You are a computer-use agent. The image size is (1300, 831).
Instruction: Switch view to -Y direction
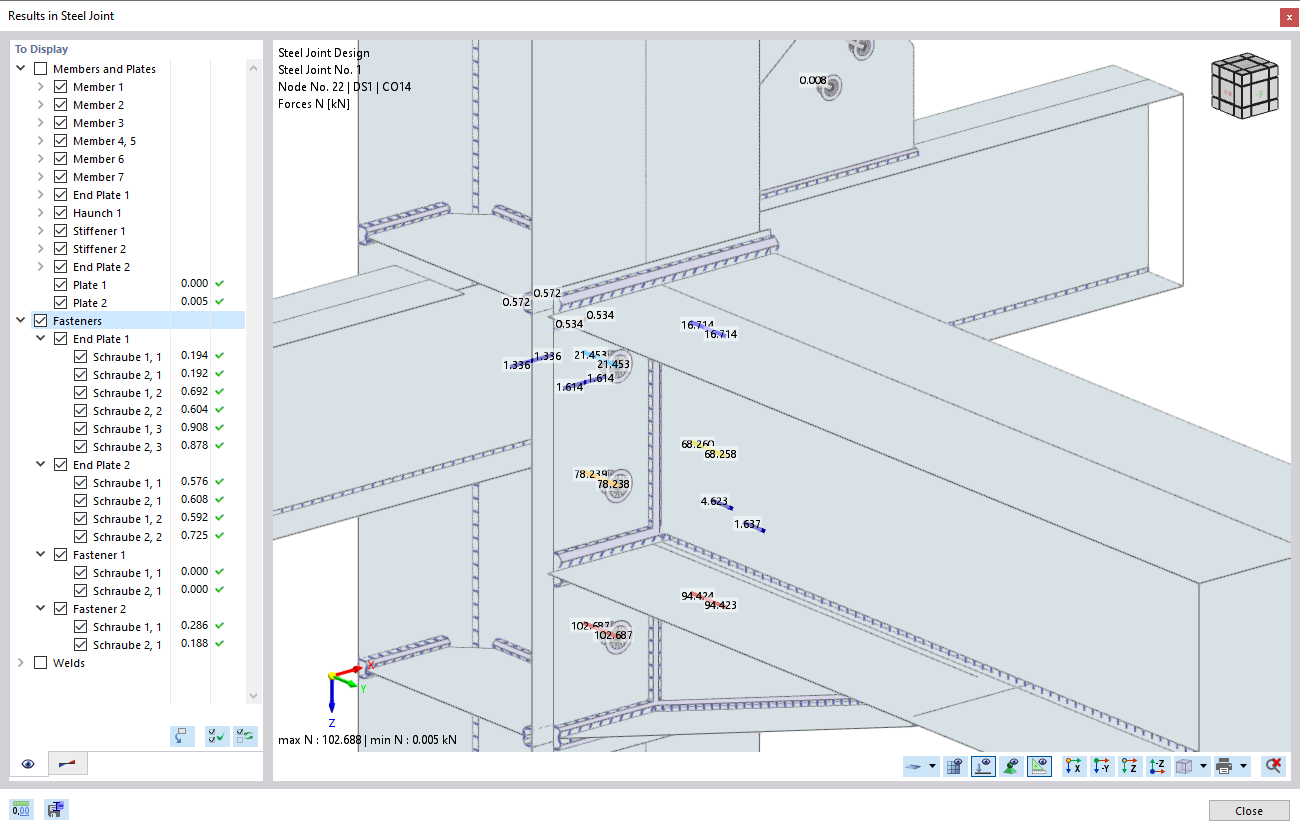tap(1101, 765)
